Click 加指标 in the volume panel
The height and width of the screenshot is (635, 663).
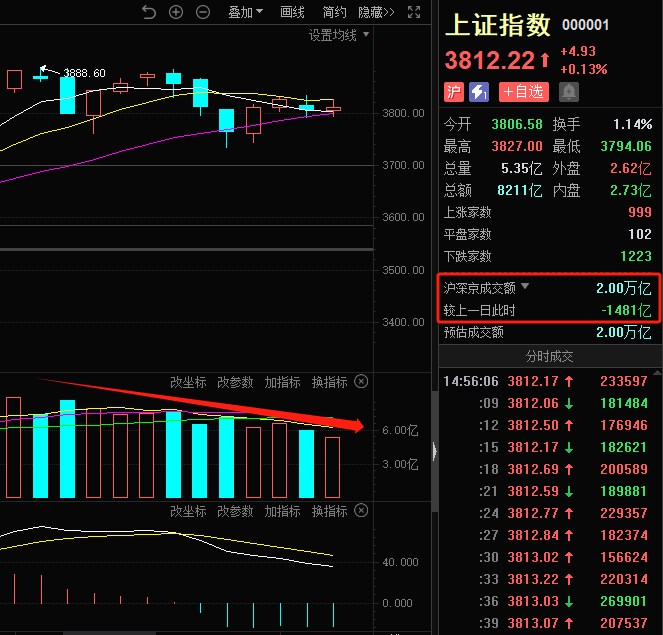pyautogui.click(x=282, y=382)
